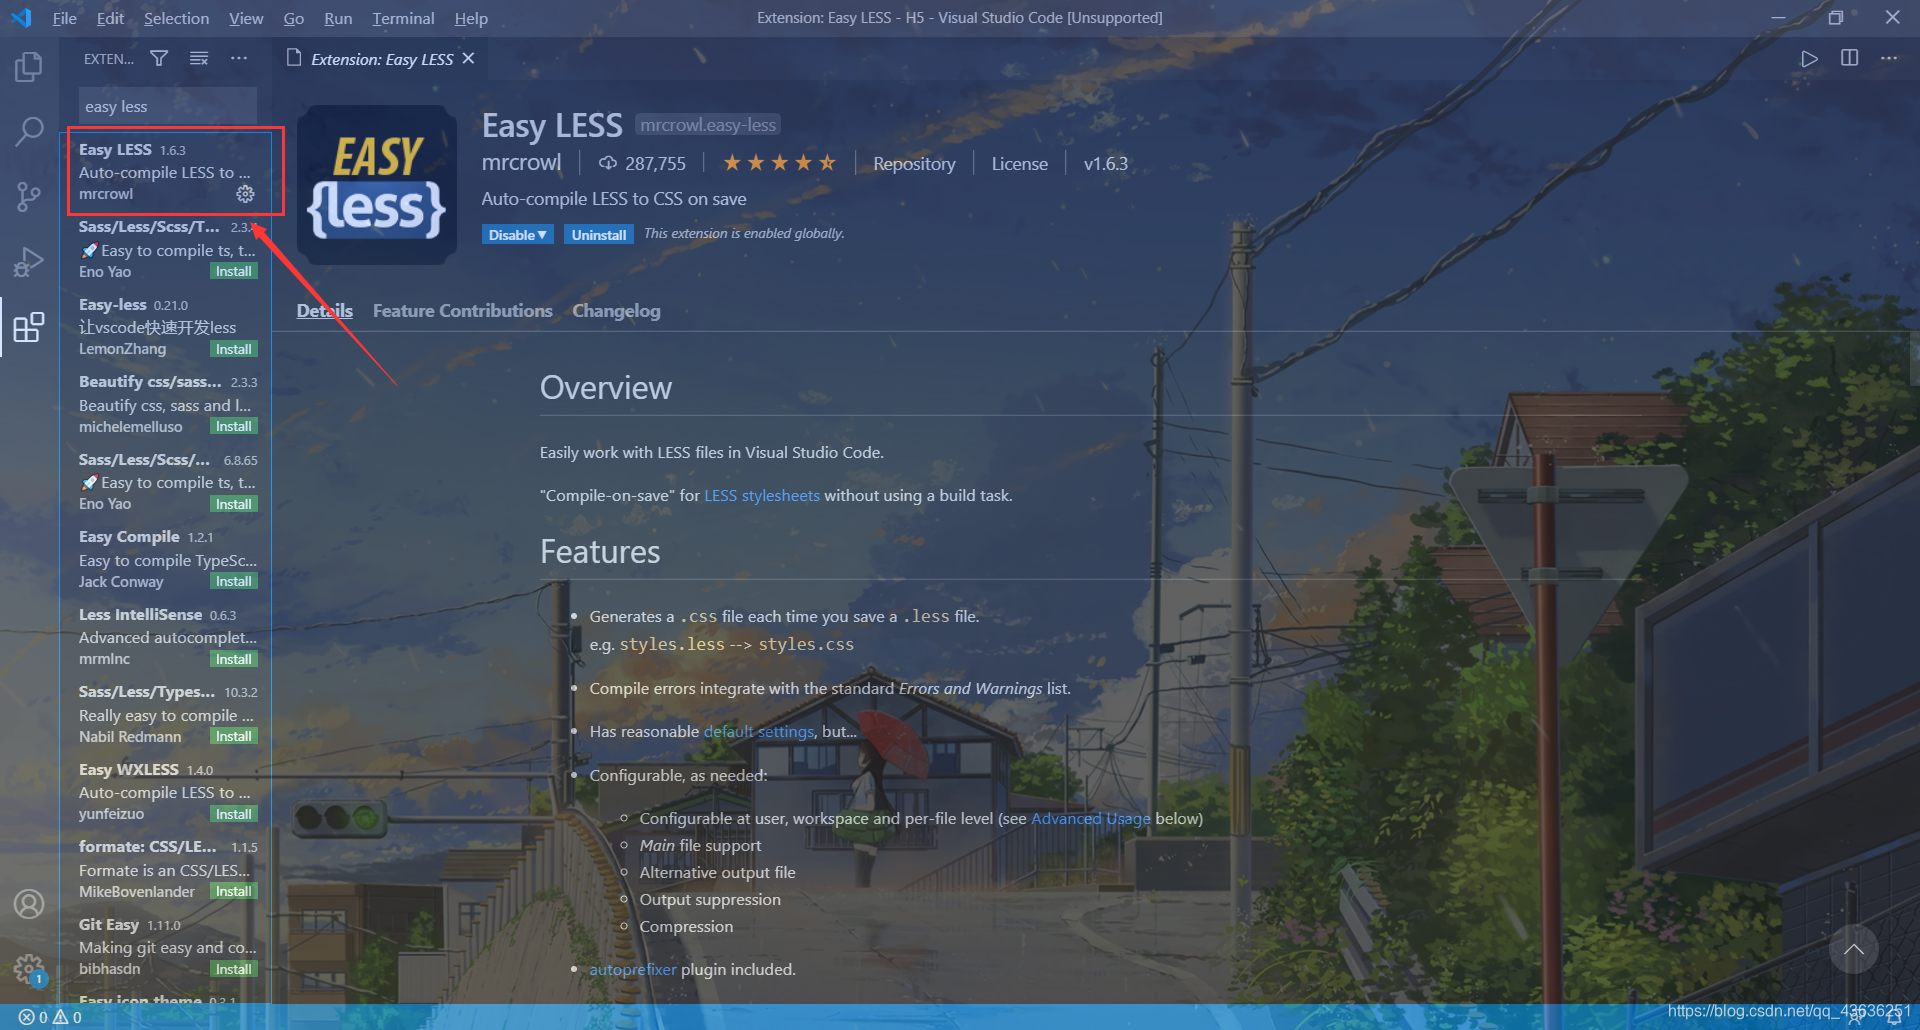1920x1030 pixels.
Task: Open the Run menu
Action: (338, 18)
